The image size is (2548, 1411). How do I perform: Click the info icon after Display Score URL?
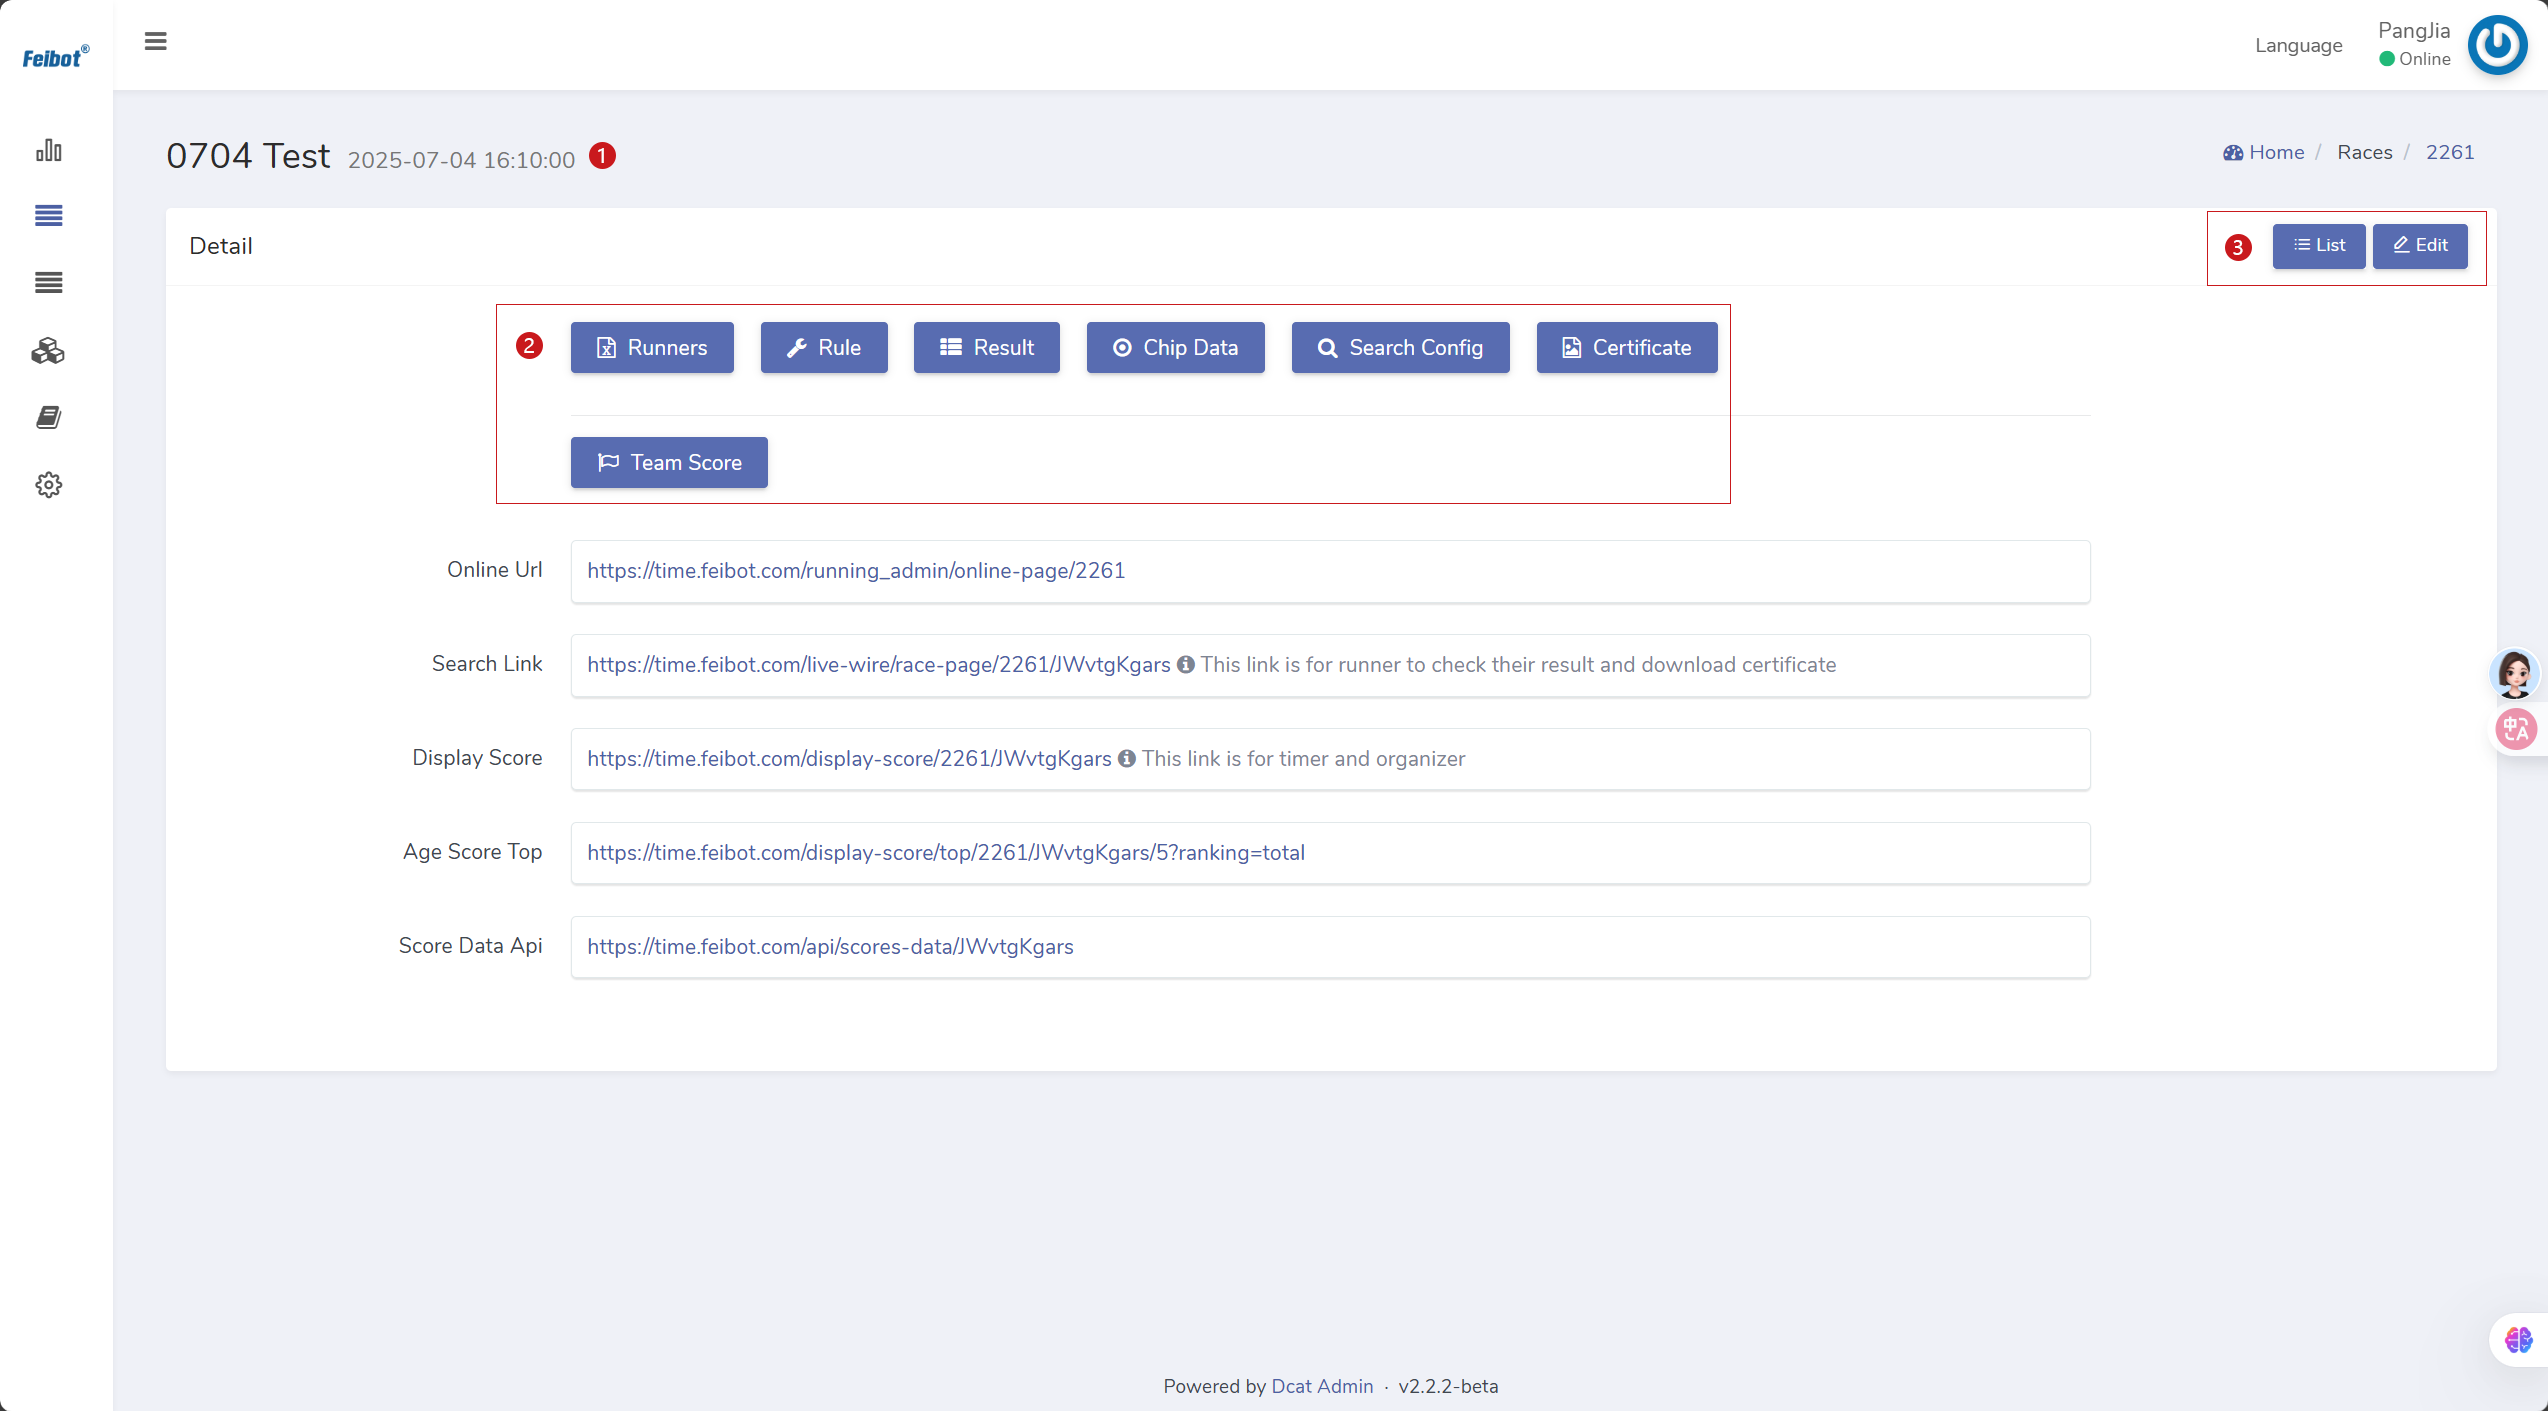[1126, 758]
